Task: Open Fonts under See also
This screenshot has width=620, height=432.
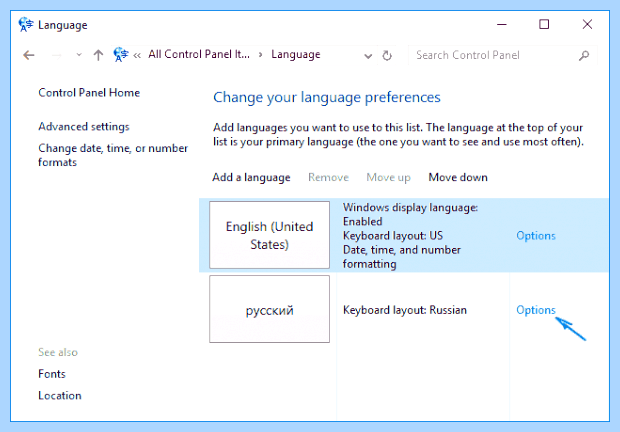Action: (52, 374)
